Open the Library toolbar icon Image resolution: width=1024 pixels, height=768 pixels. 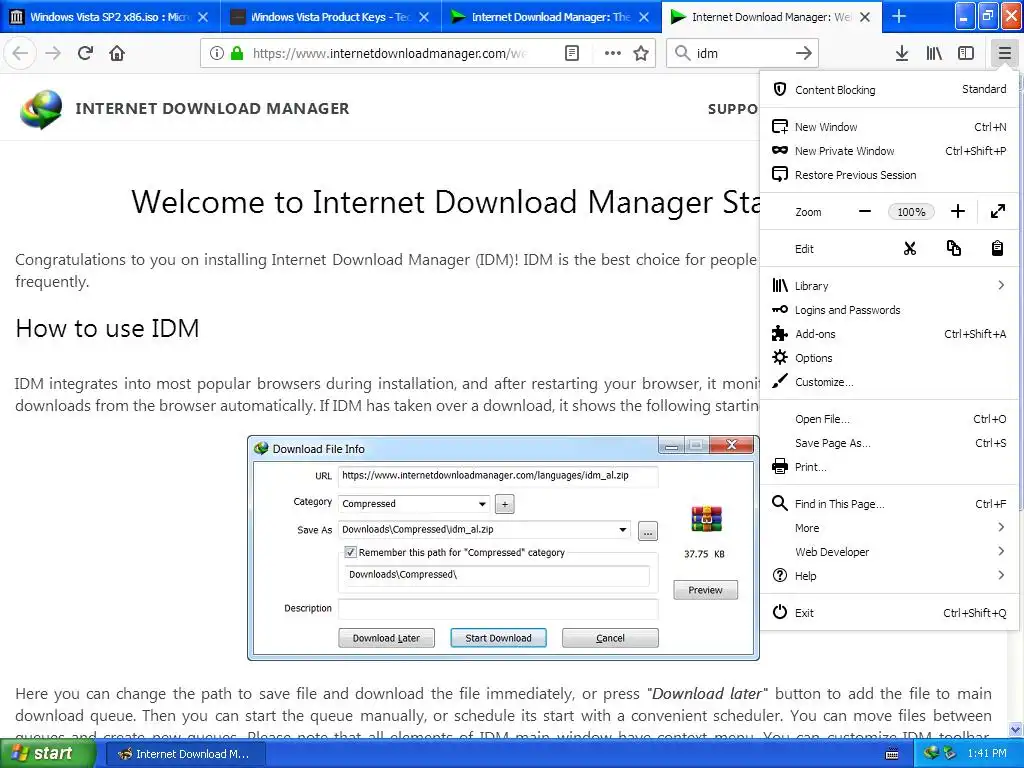coord(934,53)
